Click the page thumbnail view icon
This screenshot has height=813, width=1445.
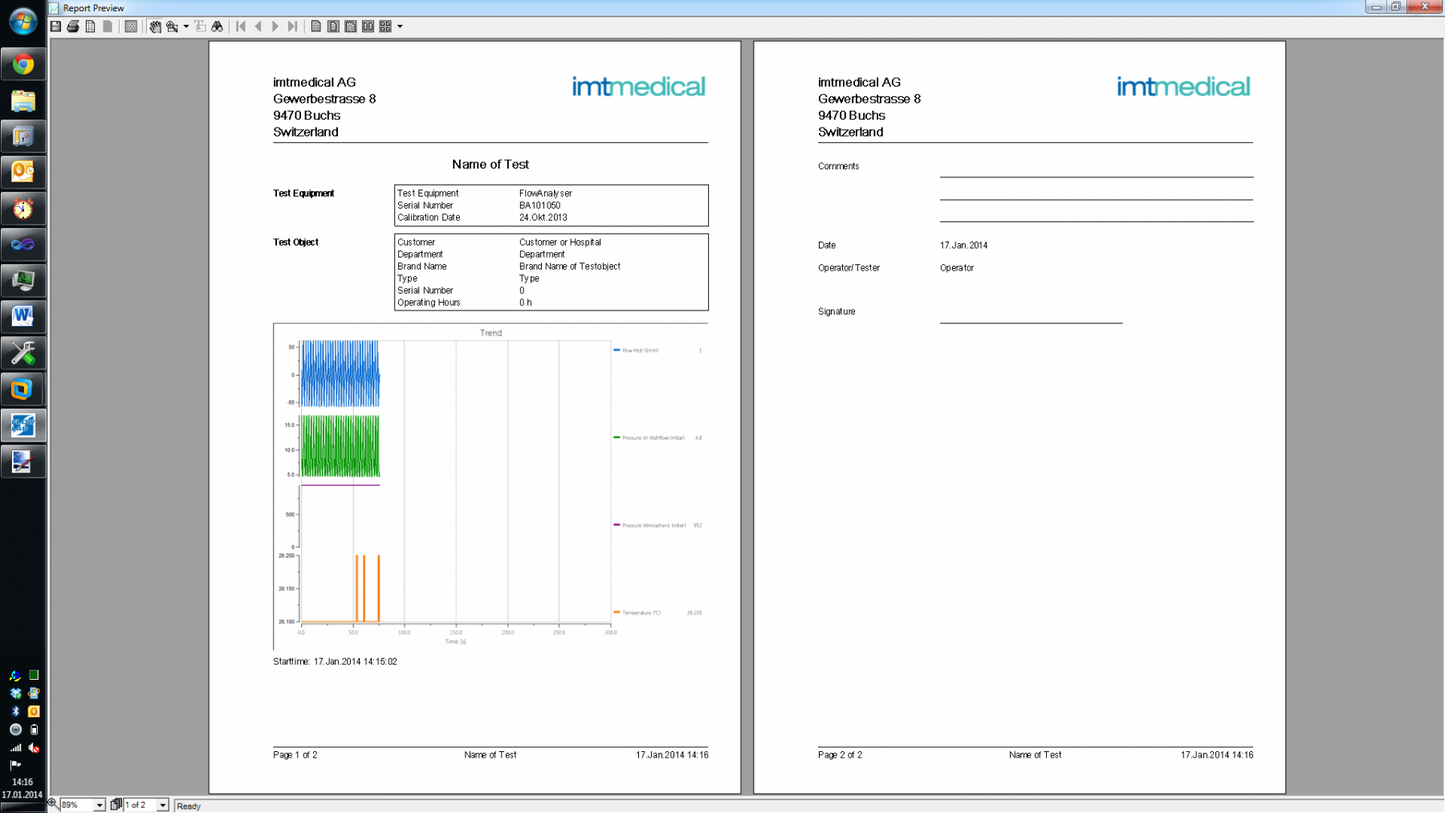coord(131,25)
